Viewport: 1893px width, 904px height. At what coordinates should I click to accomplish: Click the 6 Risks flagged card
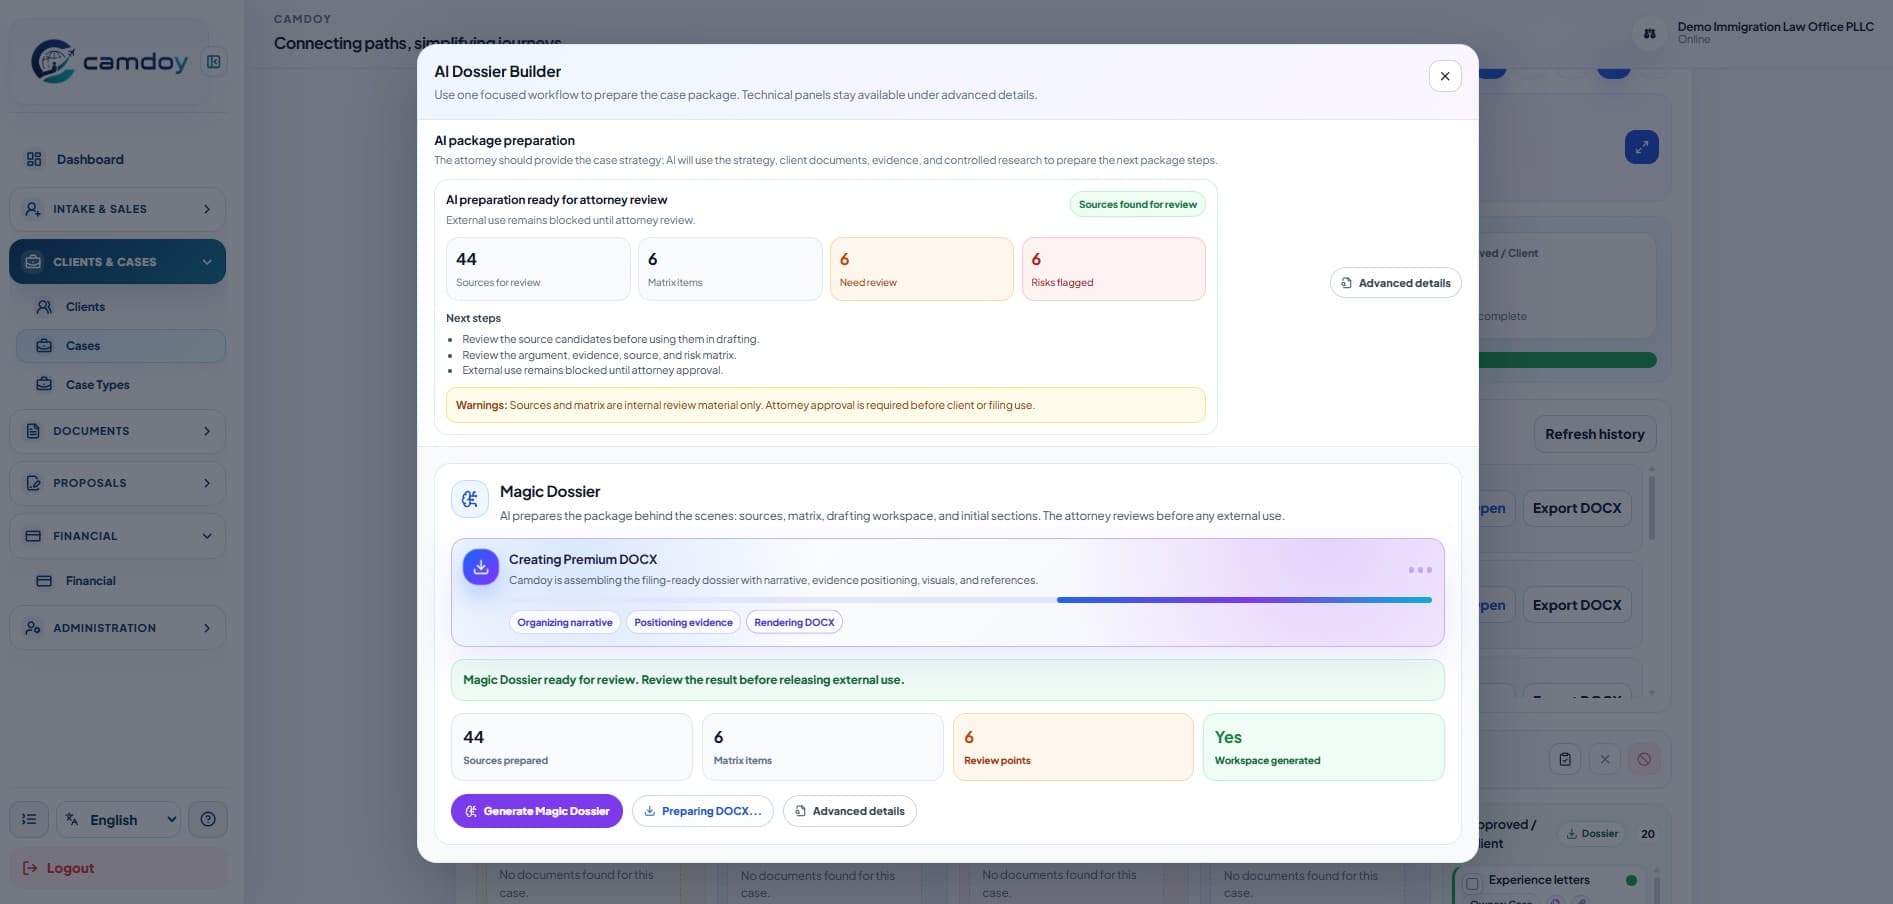point(1114,269)
